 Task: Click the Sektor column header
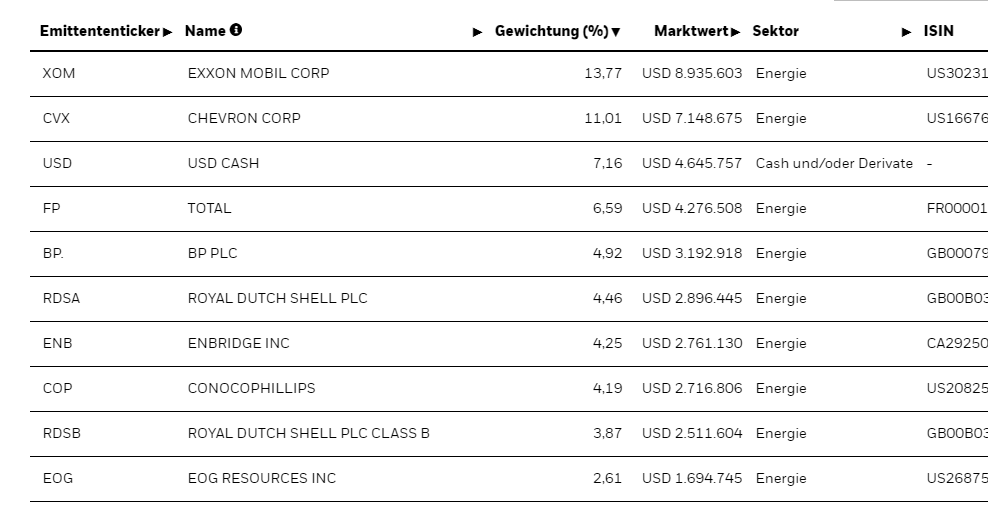[x=775, y=31]
